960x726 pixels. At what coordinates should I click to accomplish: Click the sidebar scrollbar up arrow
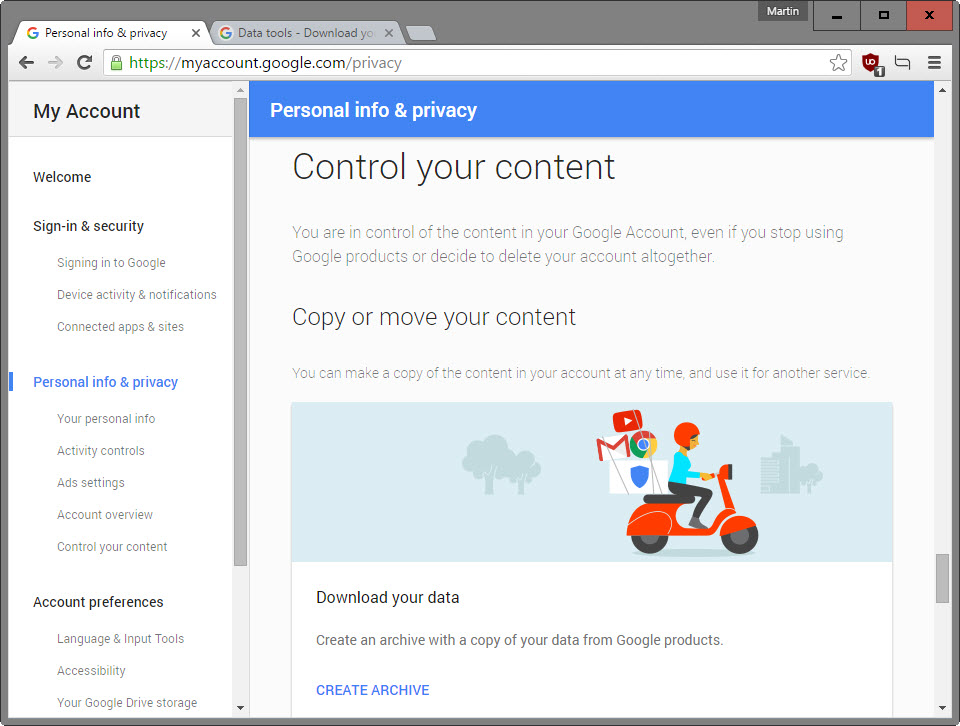tap(240, 90)
